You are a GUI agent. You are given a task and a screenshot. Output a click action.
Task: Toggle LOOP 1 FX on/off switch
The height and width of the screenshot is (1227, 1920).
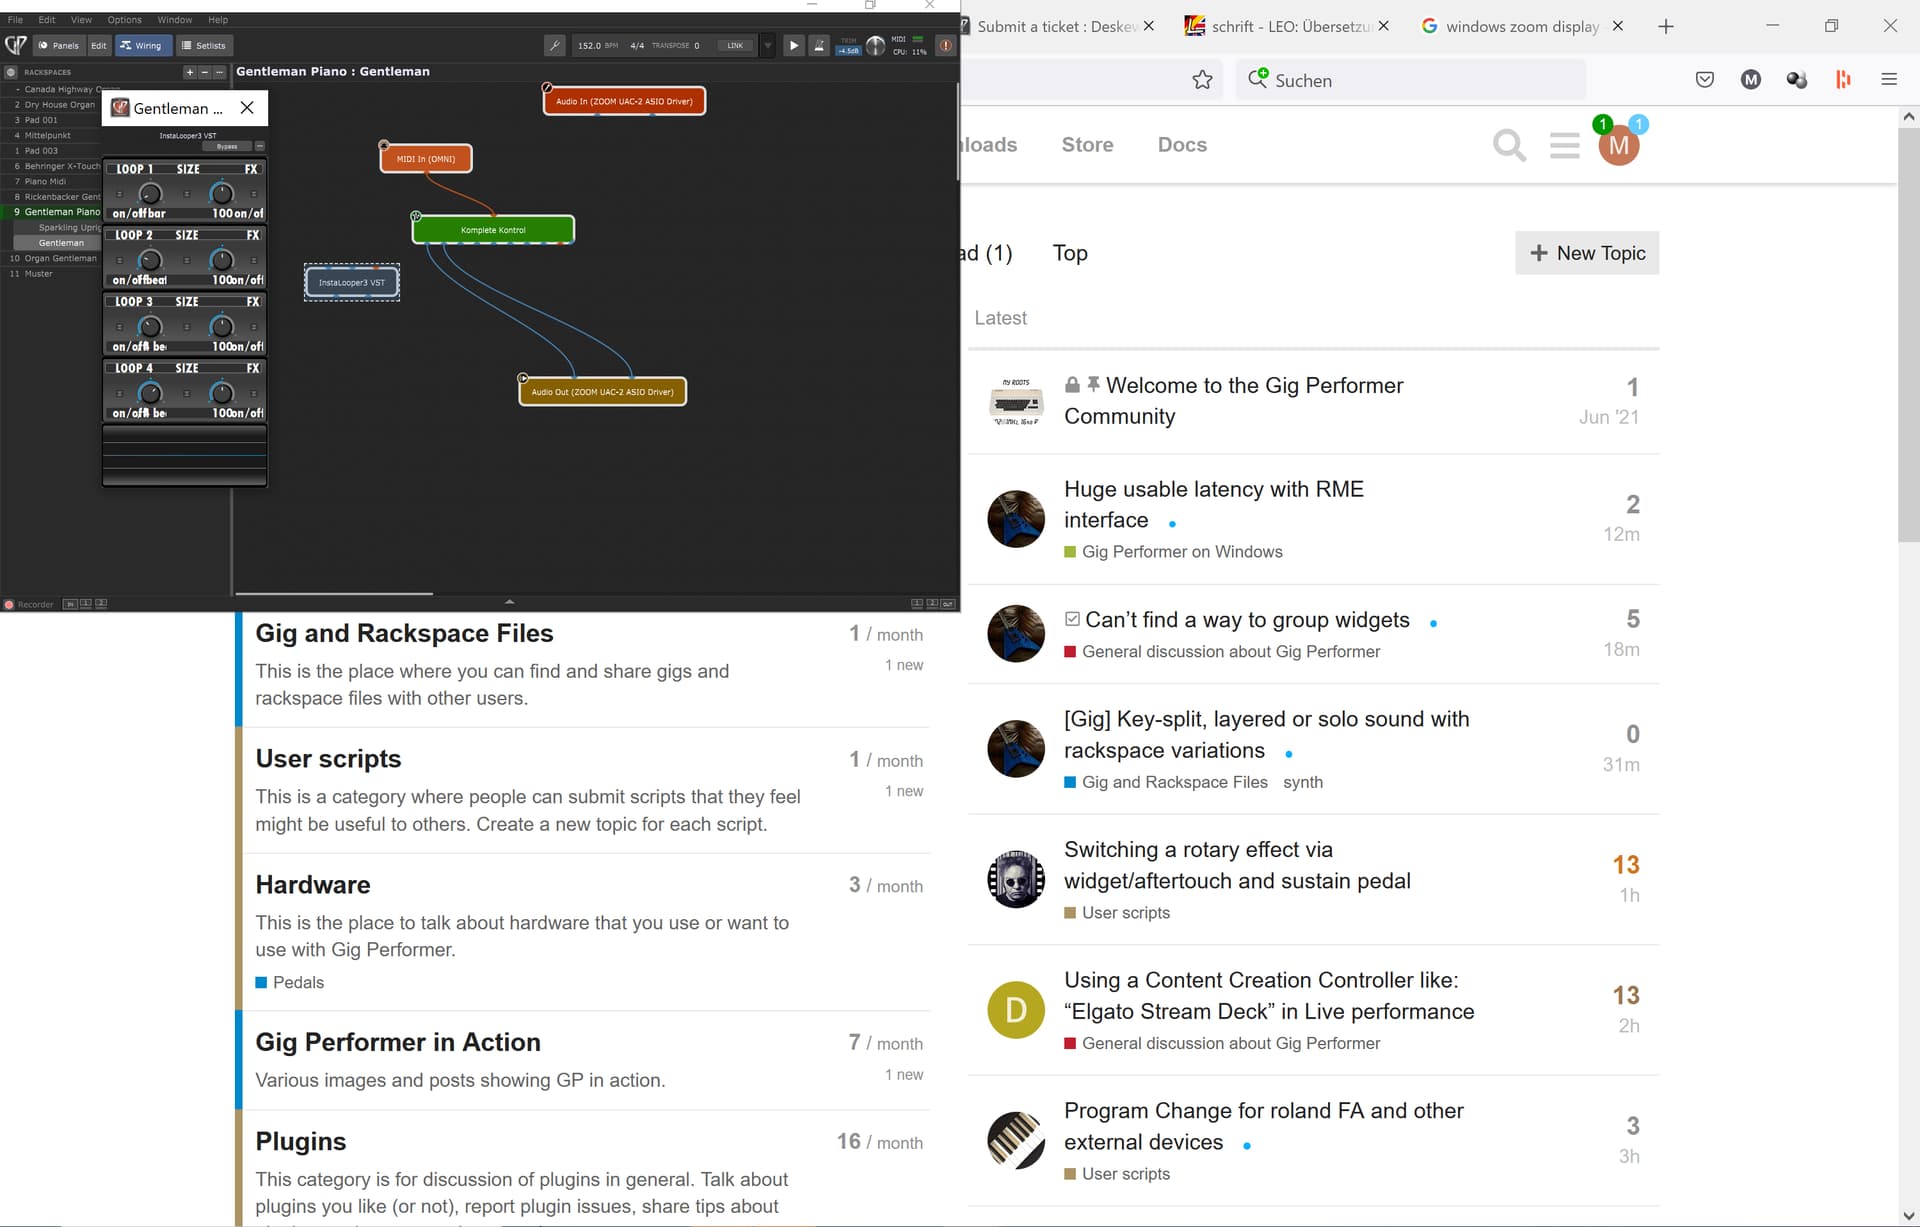click(x=254, y=194)
